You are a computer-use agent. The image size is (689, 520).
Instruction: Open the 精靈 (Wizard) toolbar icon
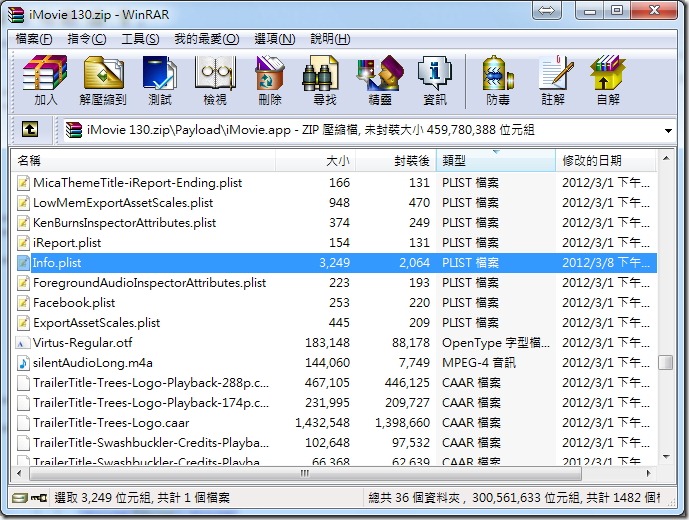(380, 80)
